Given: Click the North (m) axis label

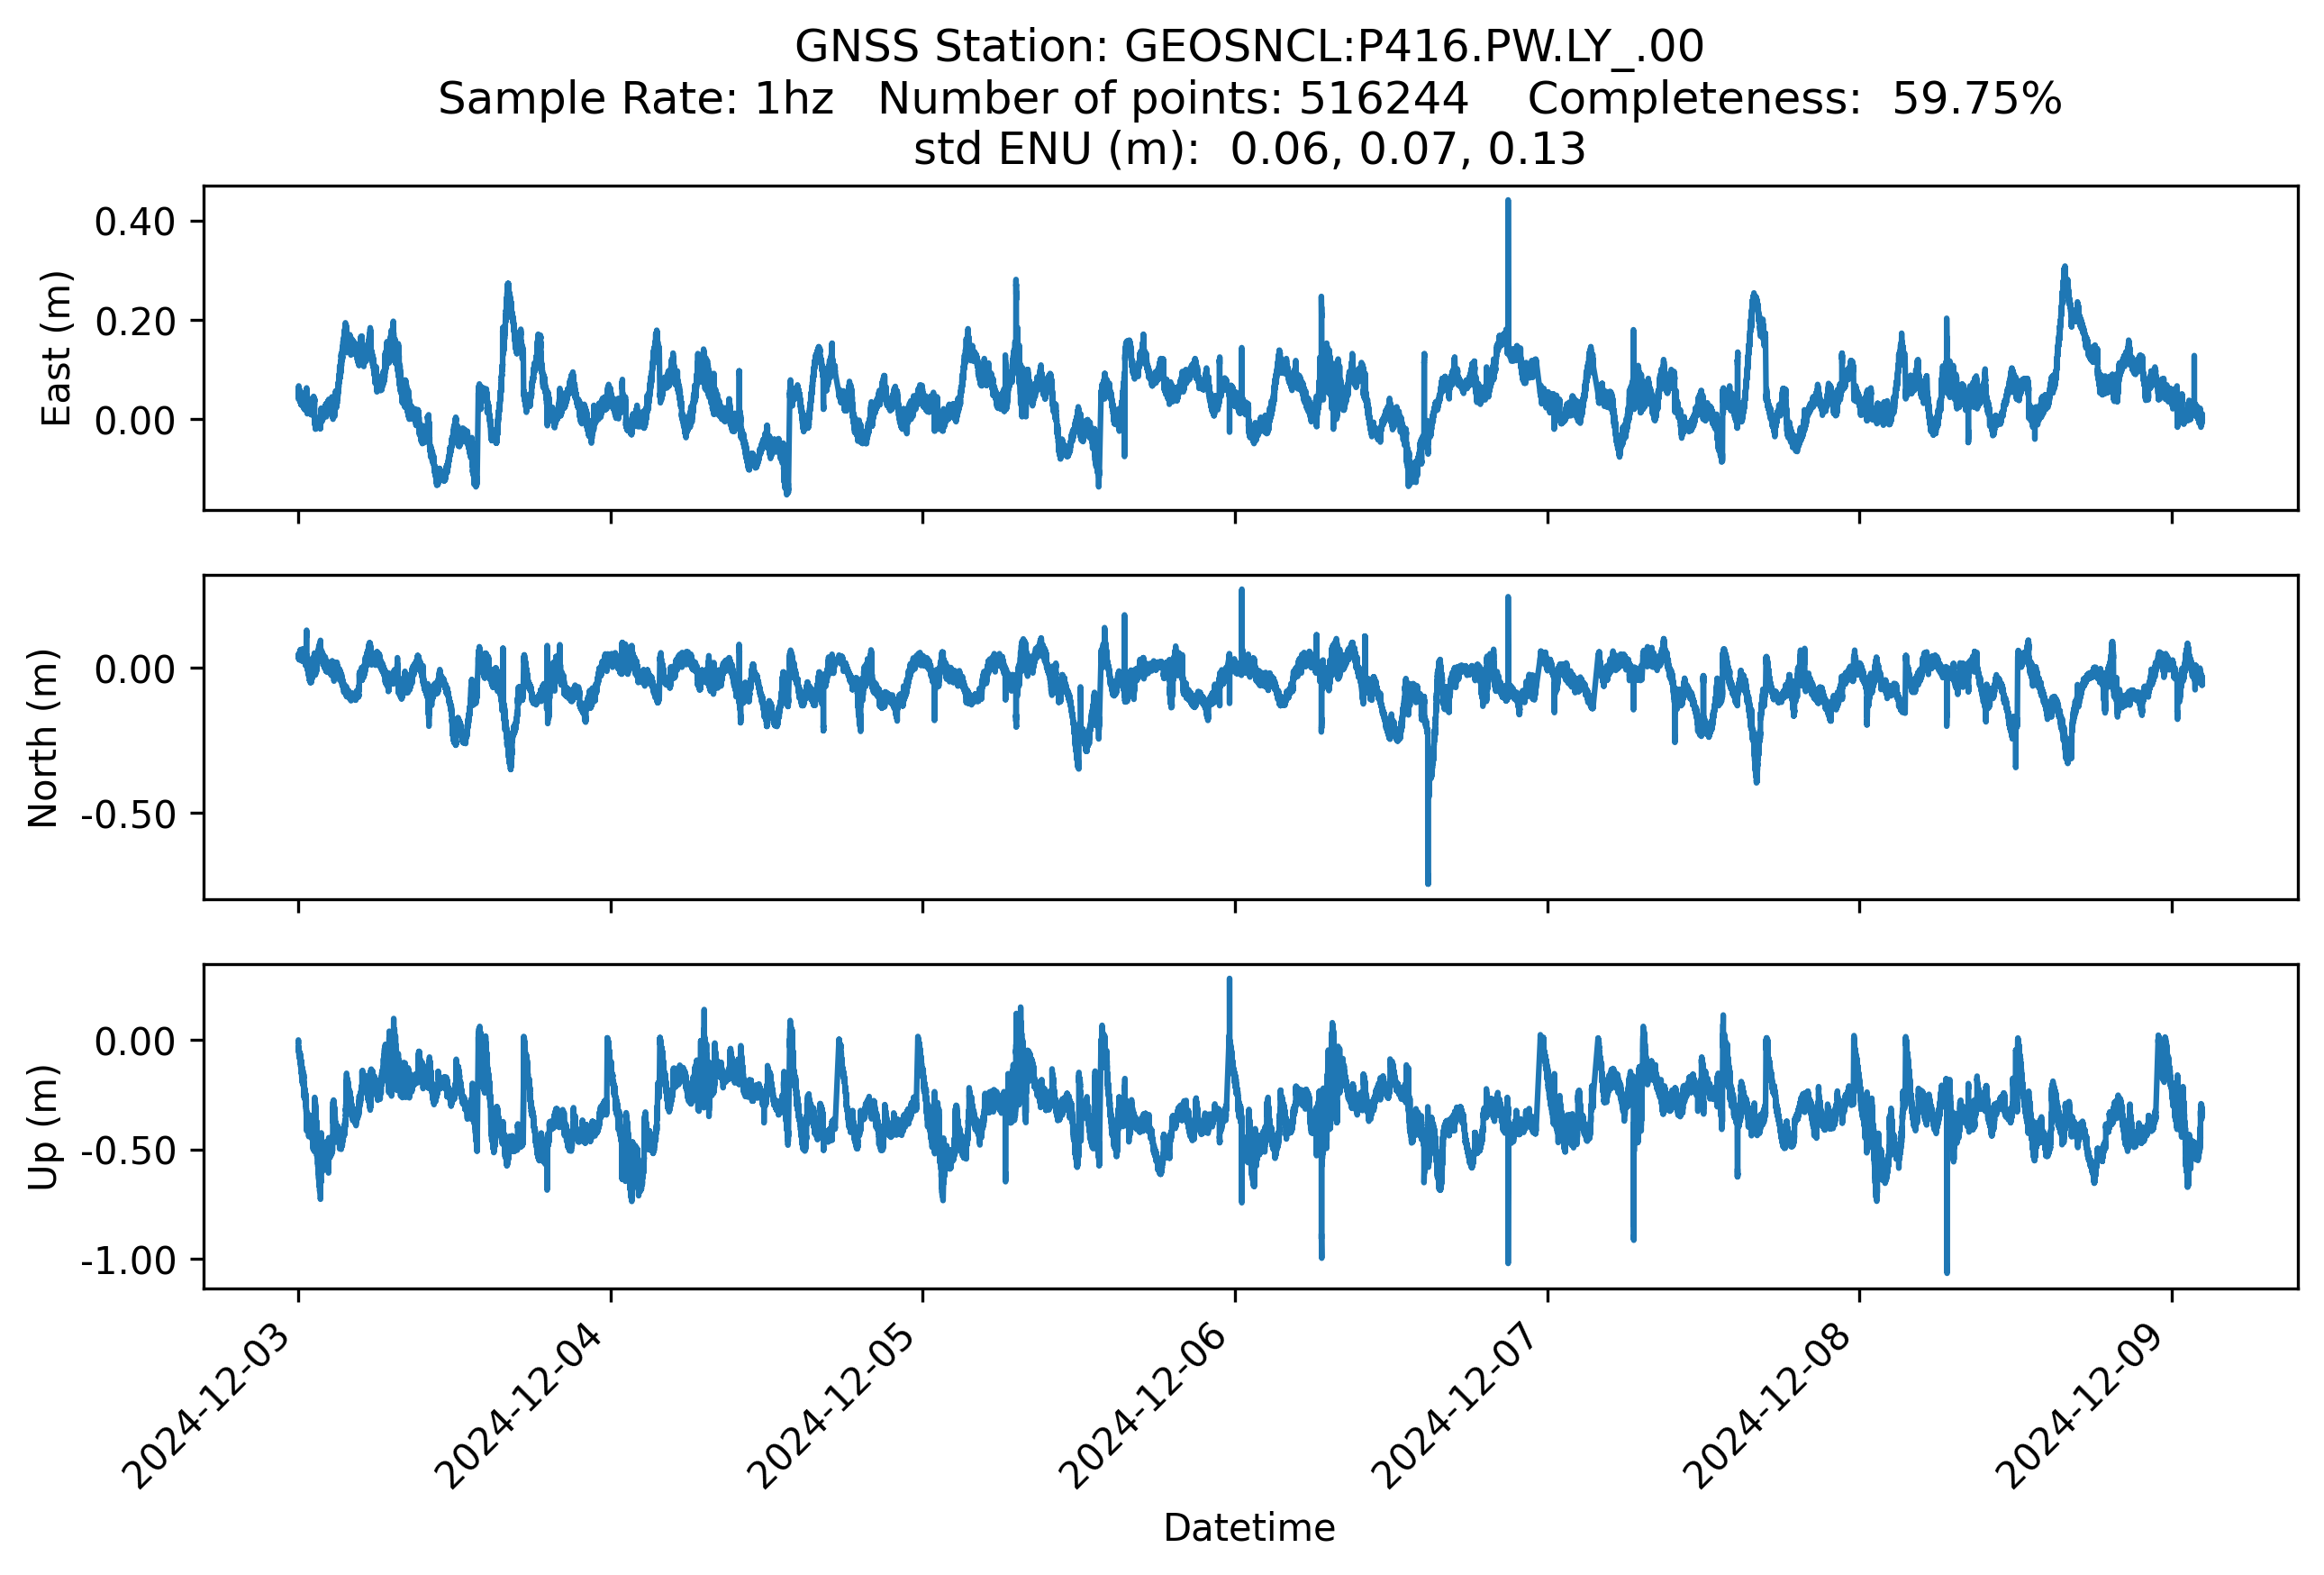Looking at the screenshot, I should (43, 738).
